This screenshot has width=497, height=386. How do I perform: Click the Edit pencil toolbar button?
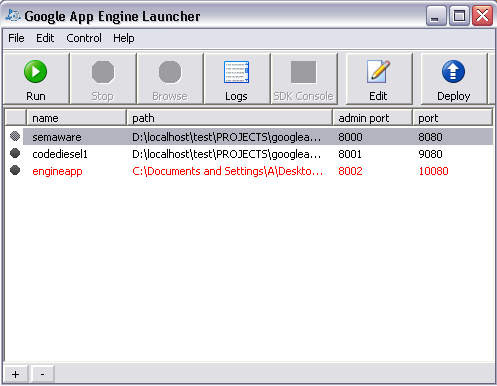[379, 79]
